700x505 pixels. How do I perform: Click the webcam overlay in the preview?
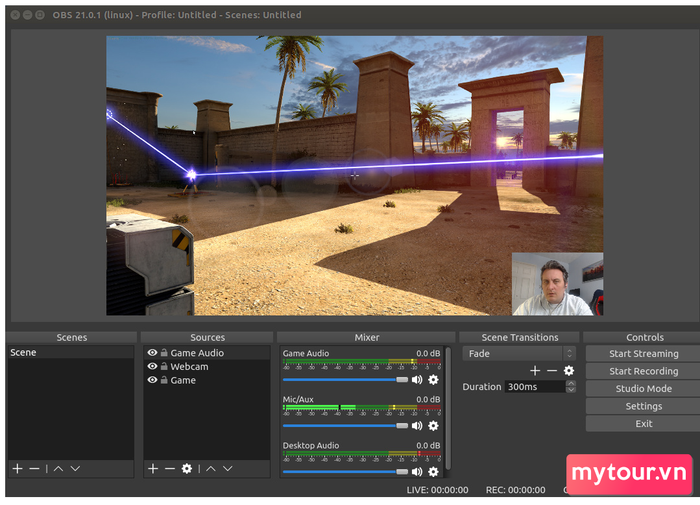[557, 284]
